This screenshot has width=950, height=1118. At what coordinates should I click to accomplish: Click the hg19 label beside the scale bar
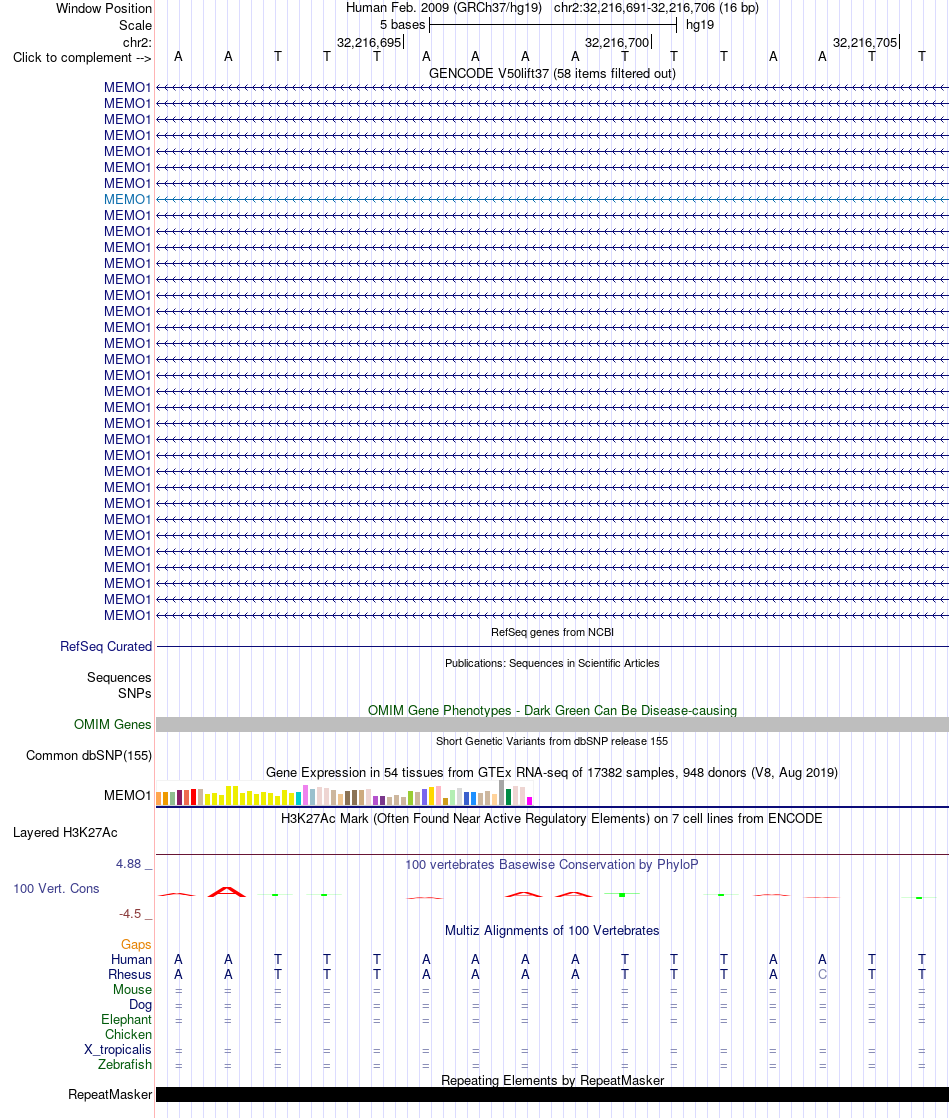(700, 25)
